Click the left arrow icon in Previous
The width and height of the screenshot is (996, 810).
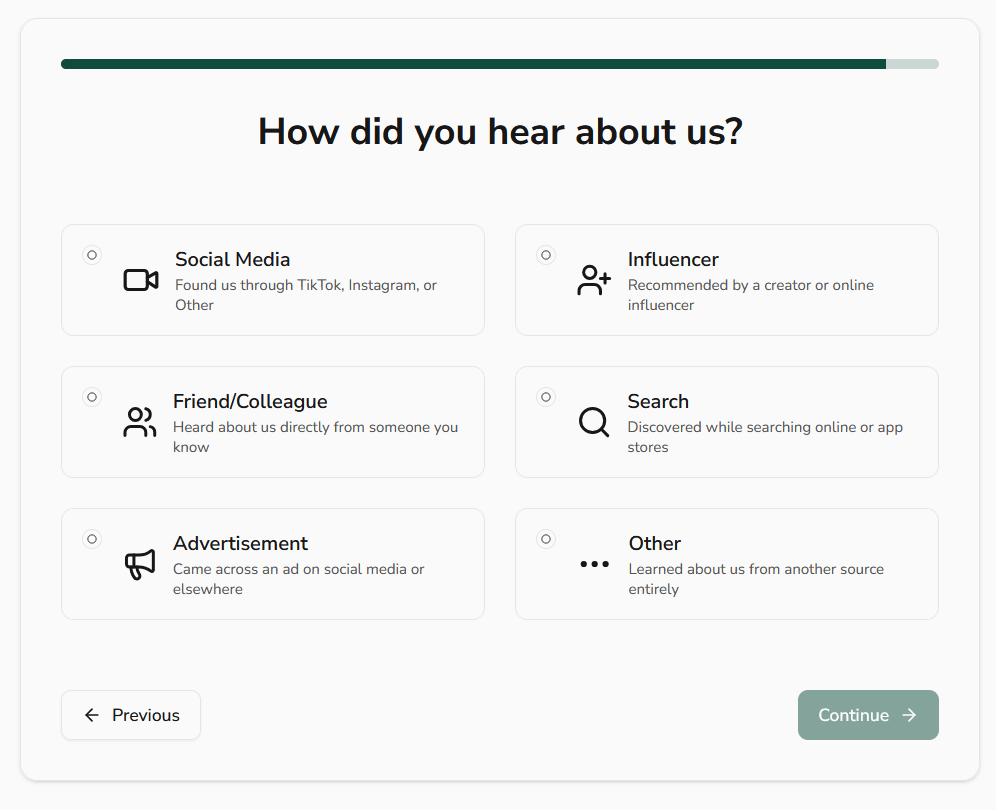point(92,715)
